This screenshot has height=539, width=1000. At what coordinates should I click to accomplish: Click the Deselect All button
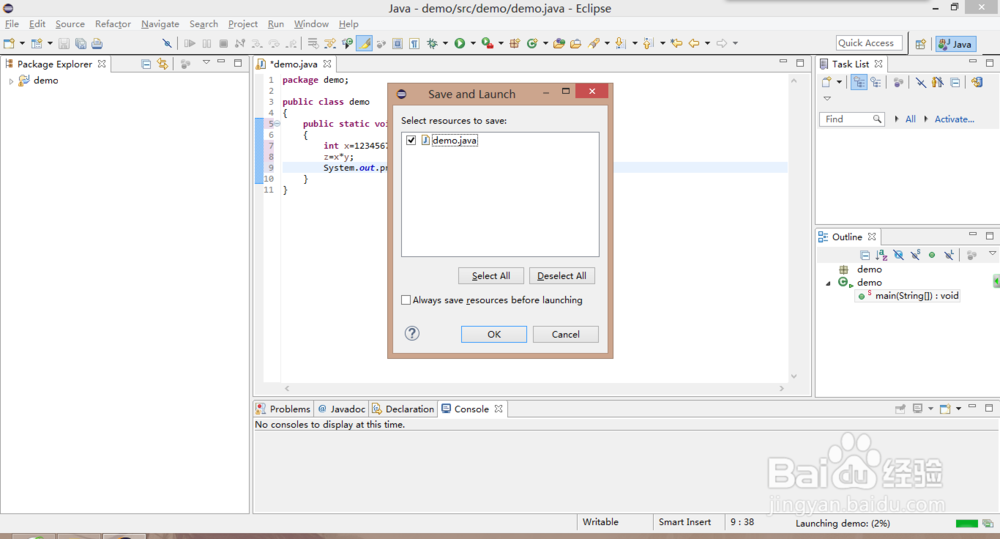coord(562,276)
